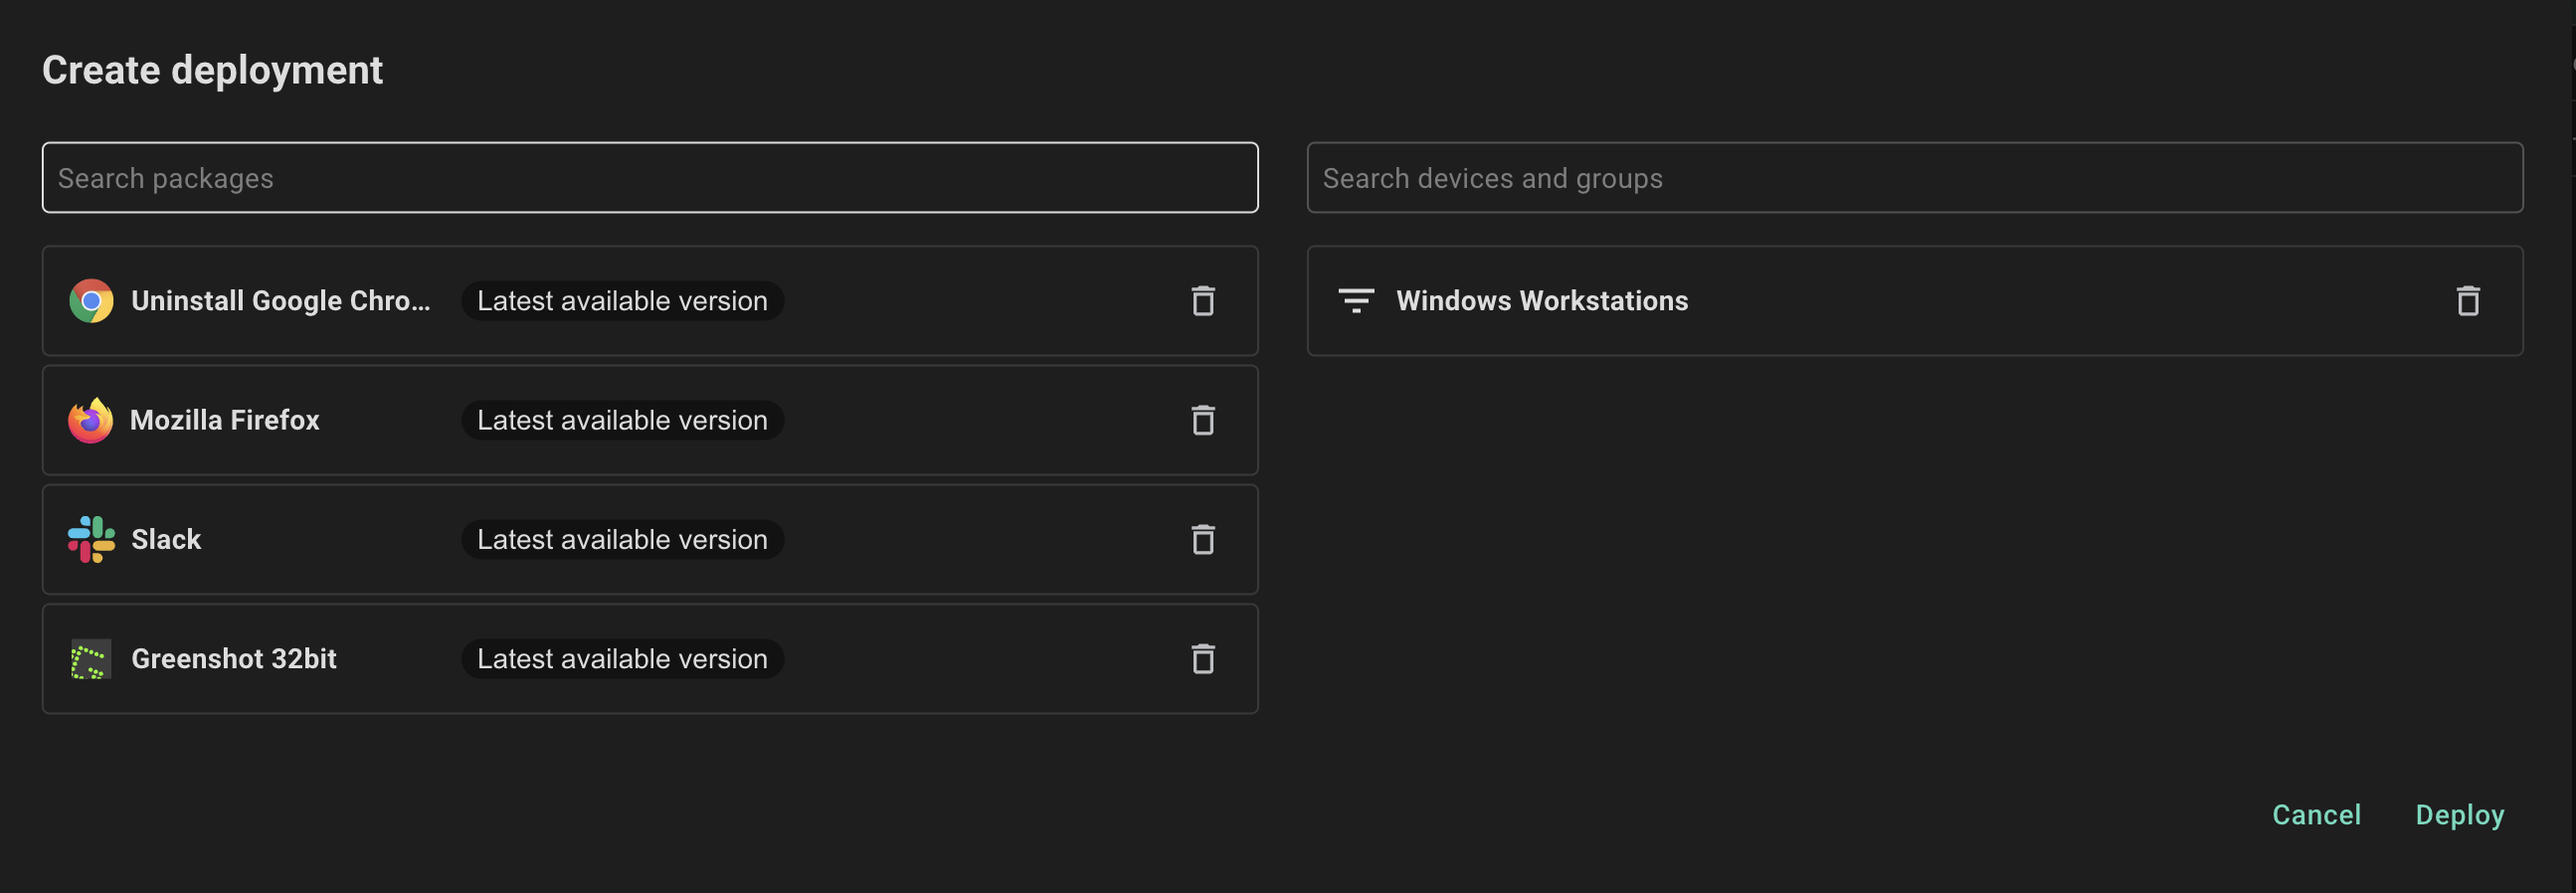The height and width of the screenshot is (893, 2576).
Task: Select the Mozilla Firefox package name
Action: click(x=225, y=420)
